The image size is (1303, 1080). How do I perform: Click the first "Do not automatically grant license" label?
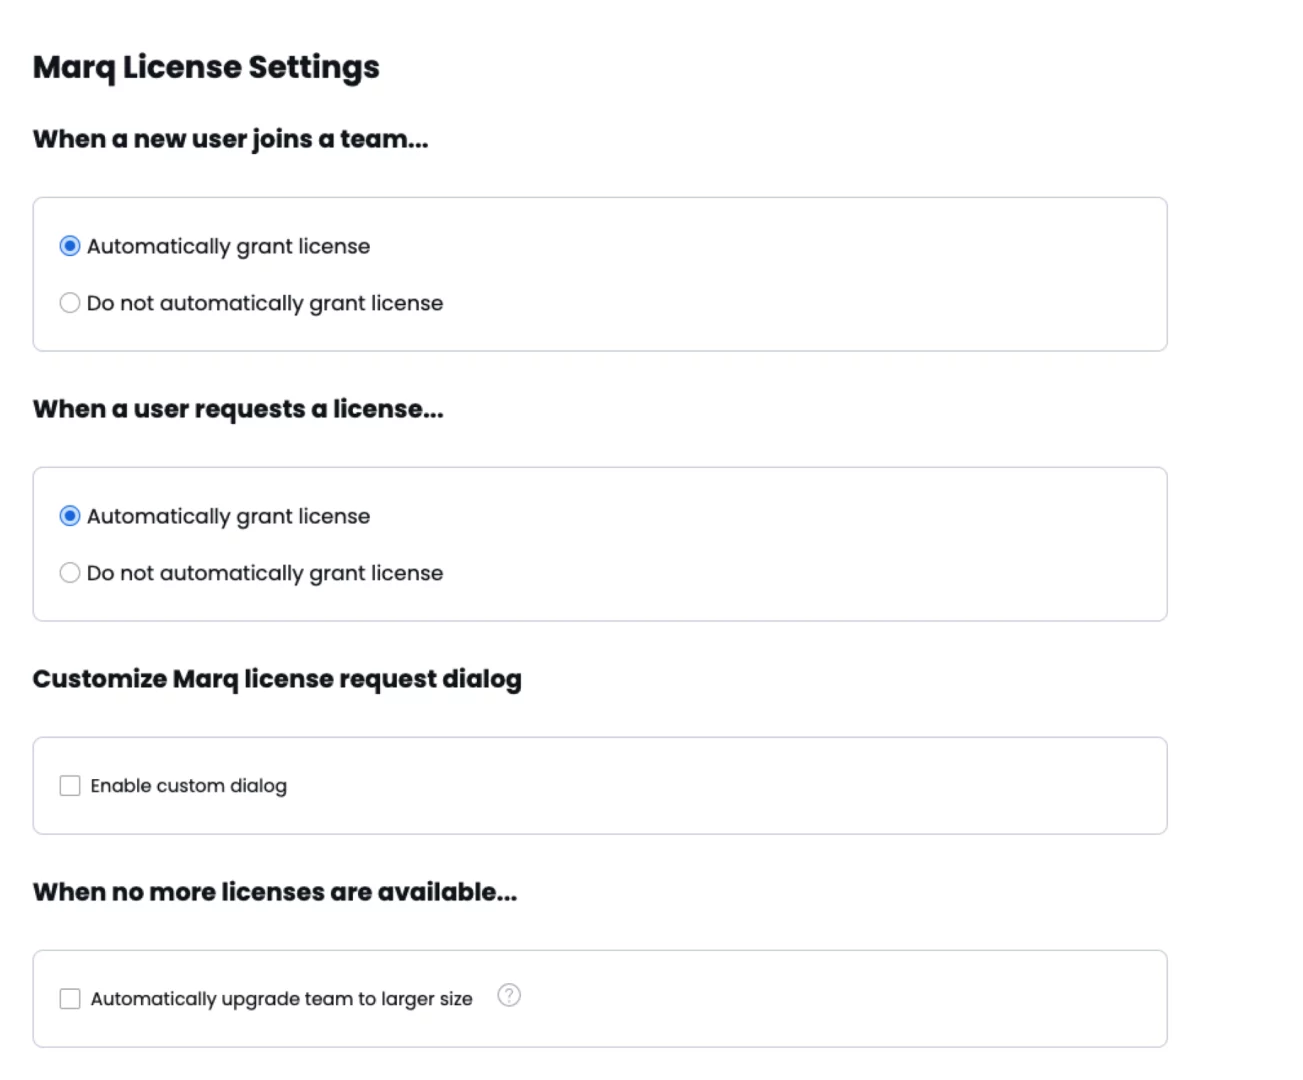click(265, 302)
